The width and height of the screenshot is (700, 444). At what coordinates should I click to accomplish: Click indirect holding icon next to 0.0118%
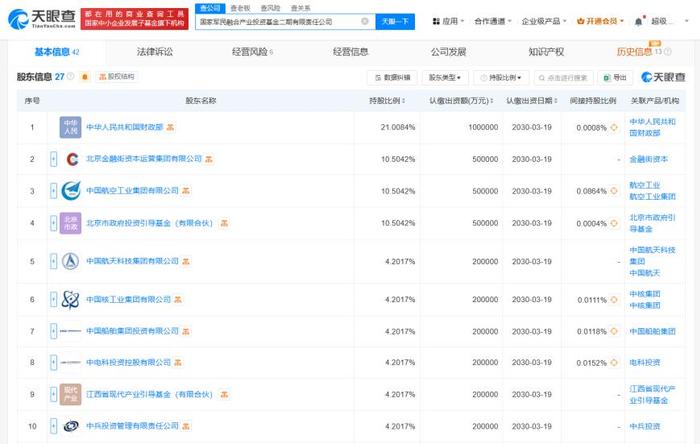click(614, 332)
